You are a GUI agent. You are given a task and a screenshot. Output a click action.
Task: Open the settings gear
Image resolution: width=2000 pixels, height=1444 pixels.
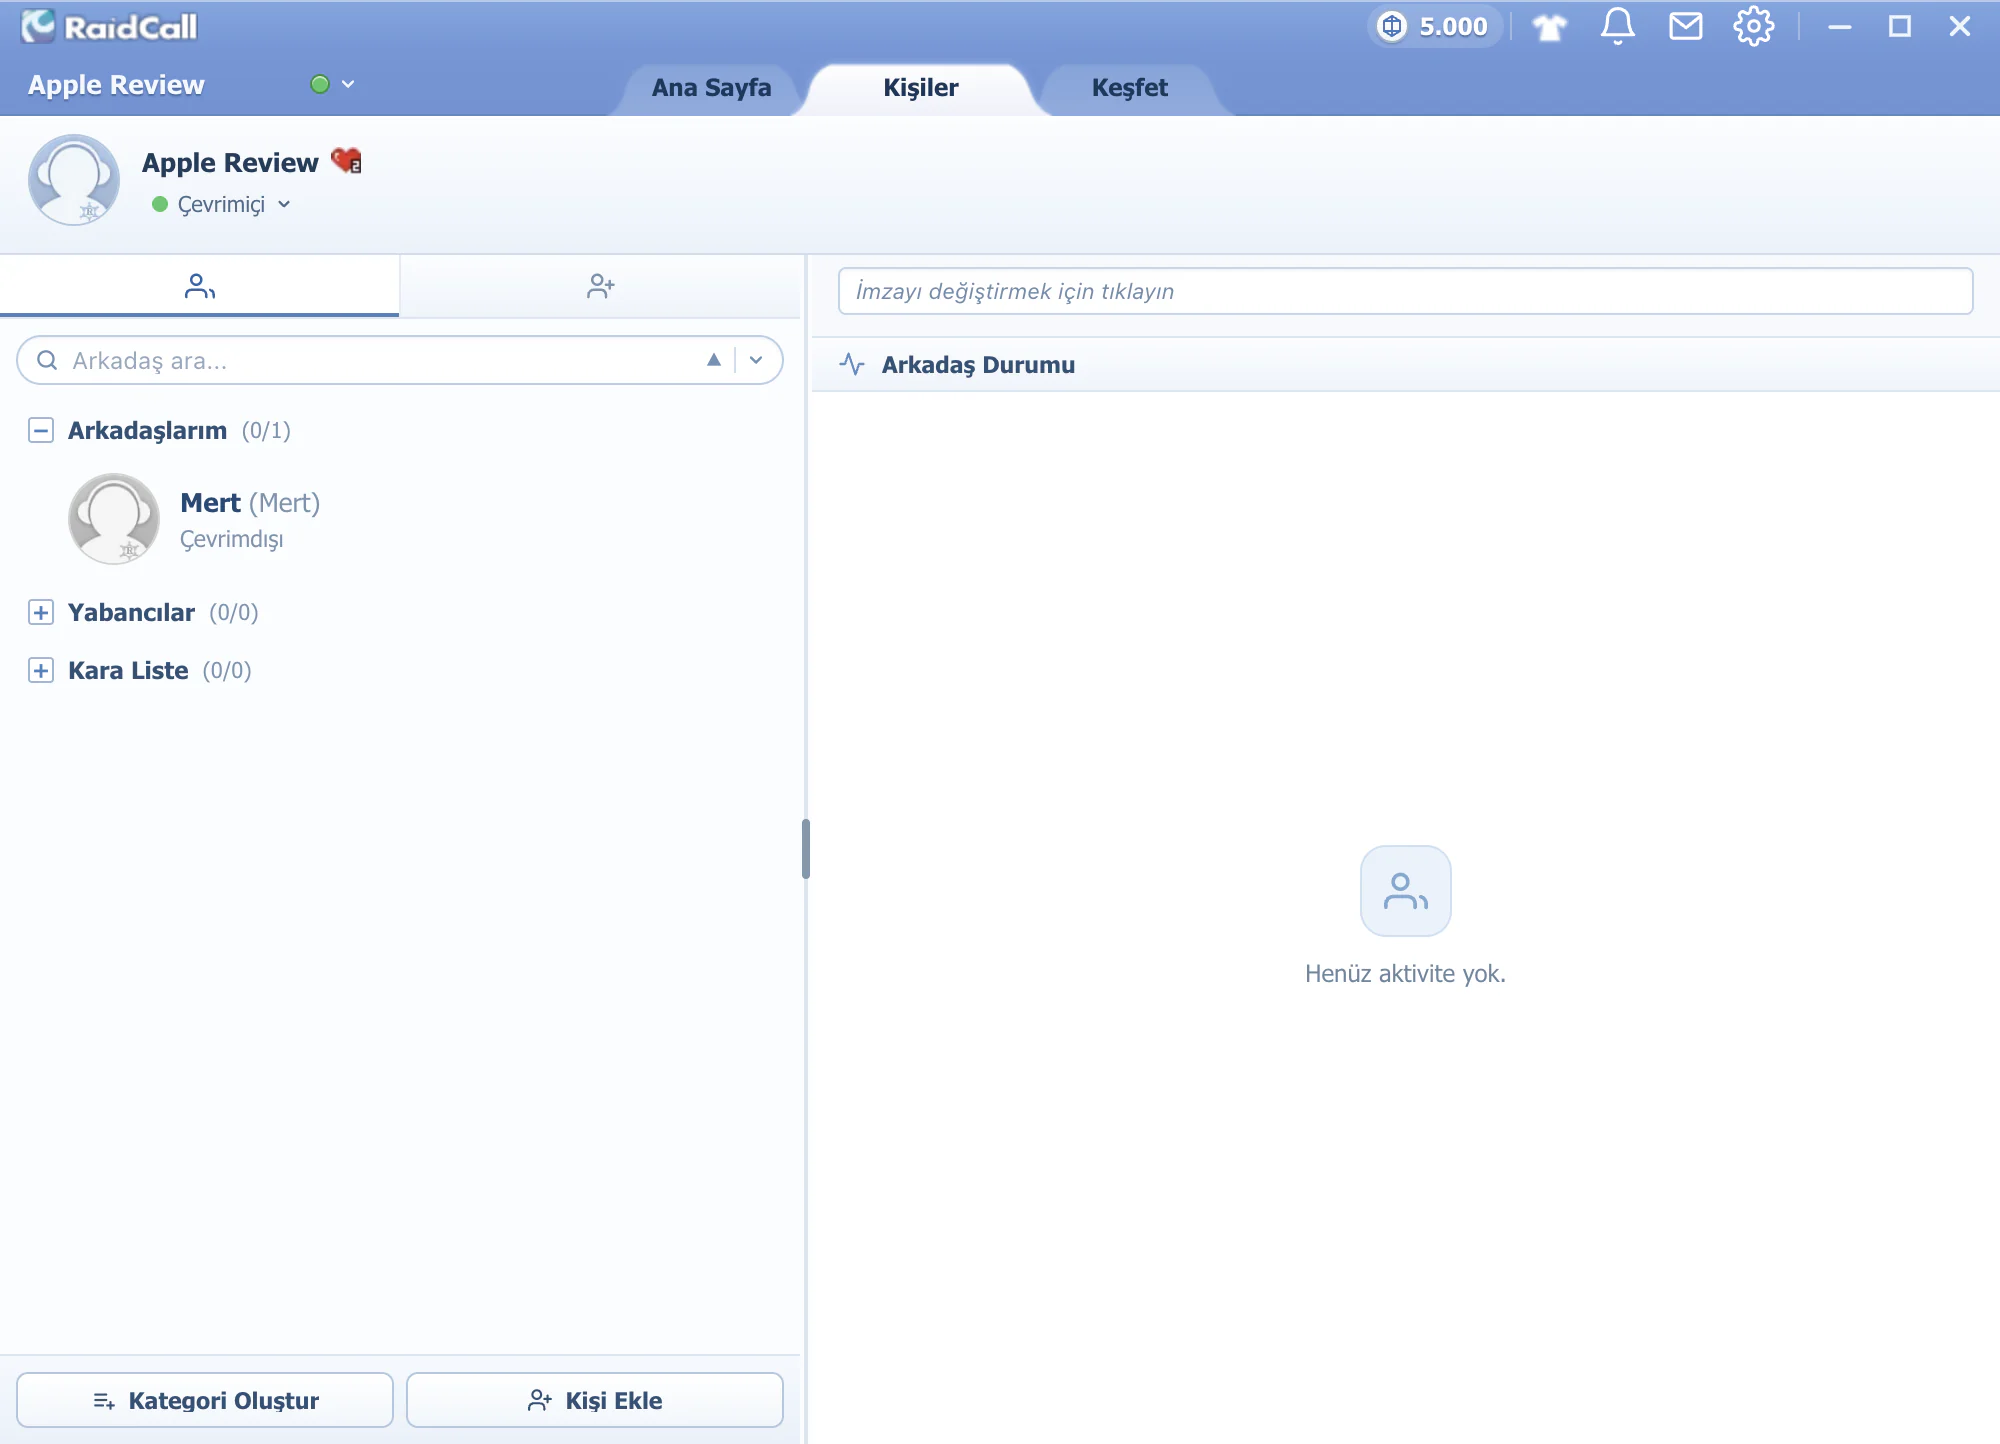coord(1754,26)
